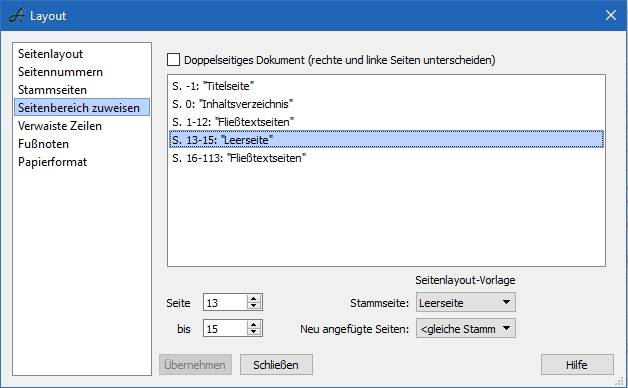
Task: Select the S. 13-15 Leerseite entry
Action: (386, 140)
